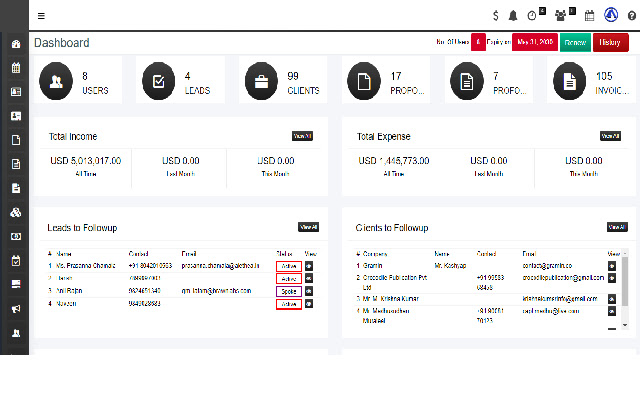Open the dollar sign currency icon
This screenshot has width=640, height=400.
pos(496,16)
